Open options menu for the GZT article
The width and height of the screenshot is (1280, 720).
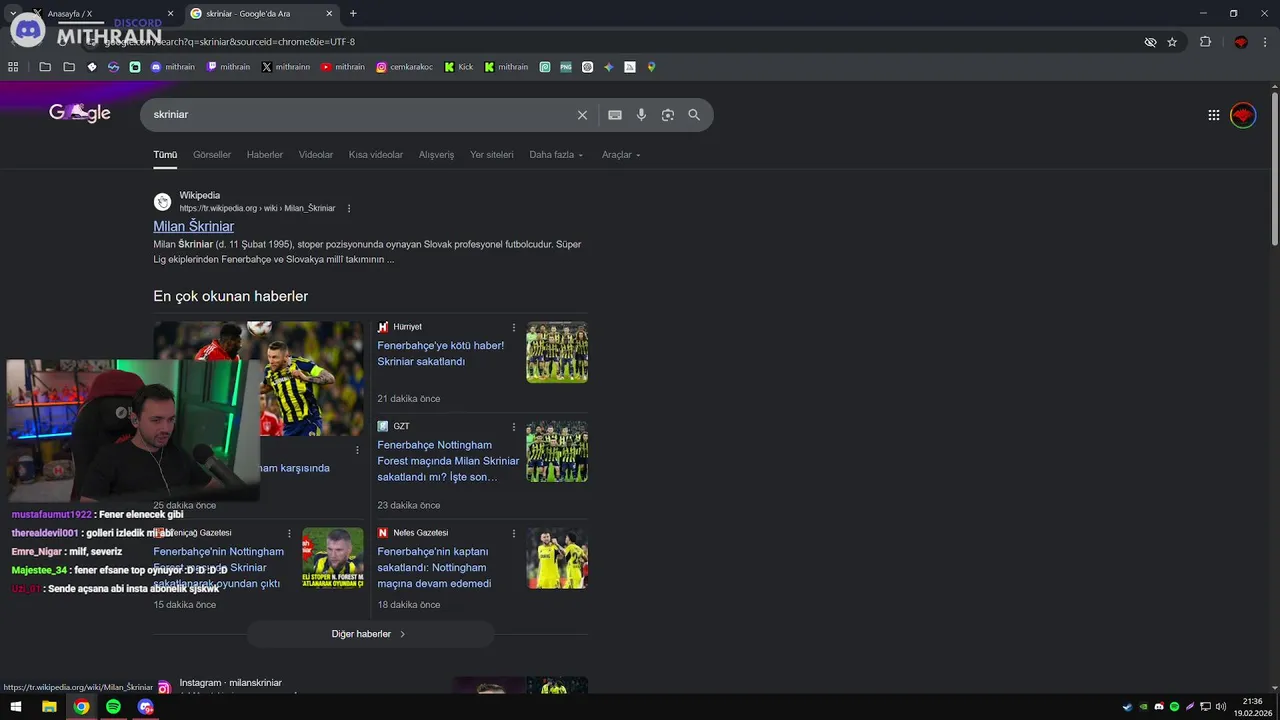pyautogui.click(x=514, y=426)
